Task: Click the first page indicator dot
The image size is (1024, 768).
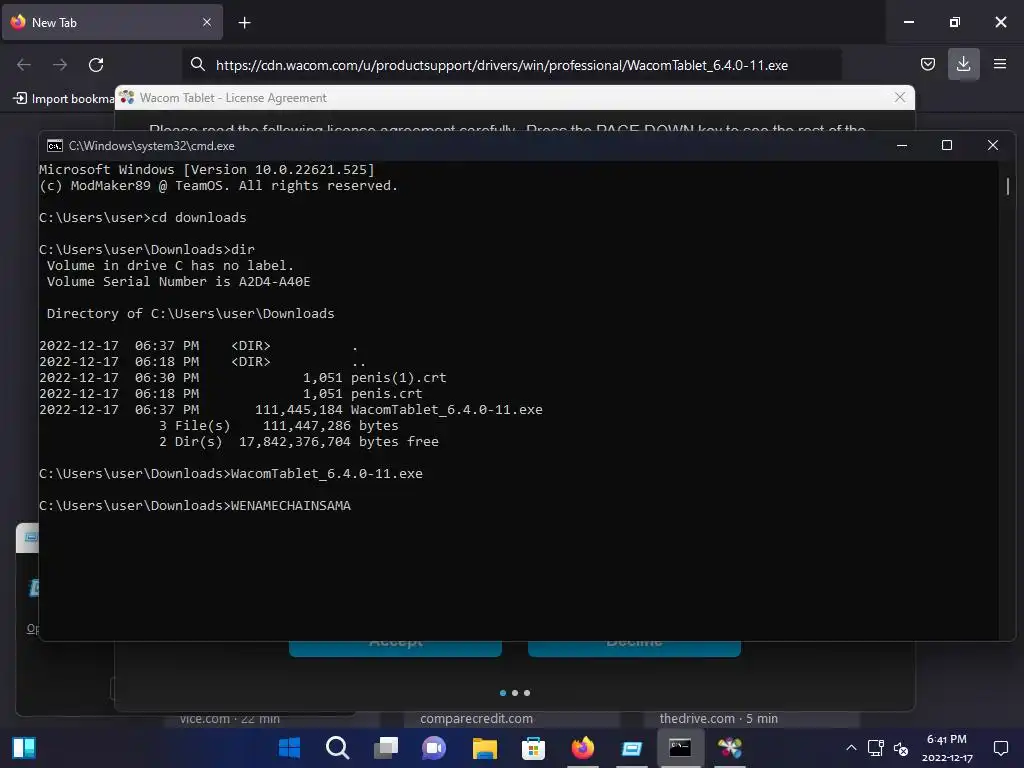Action: pos(503,693)
